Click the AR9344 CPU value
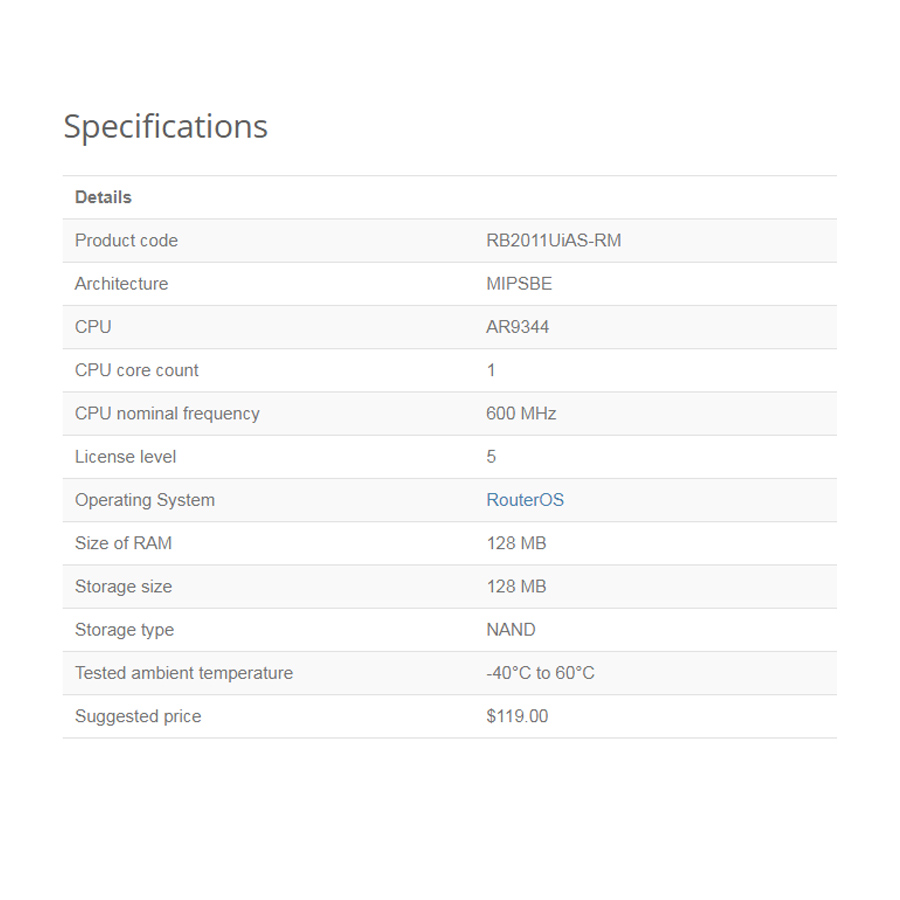900x900 pixels. (x=517, y=327)
